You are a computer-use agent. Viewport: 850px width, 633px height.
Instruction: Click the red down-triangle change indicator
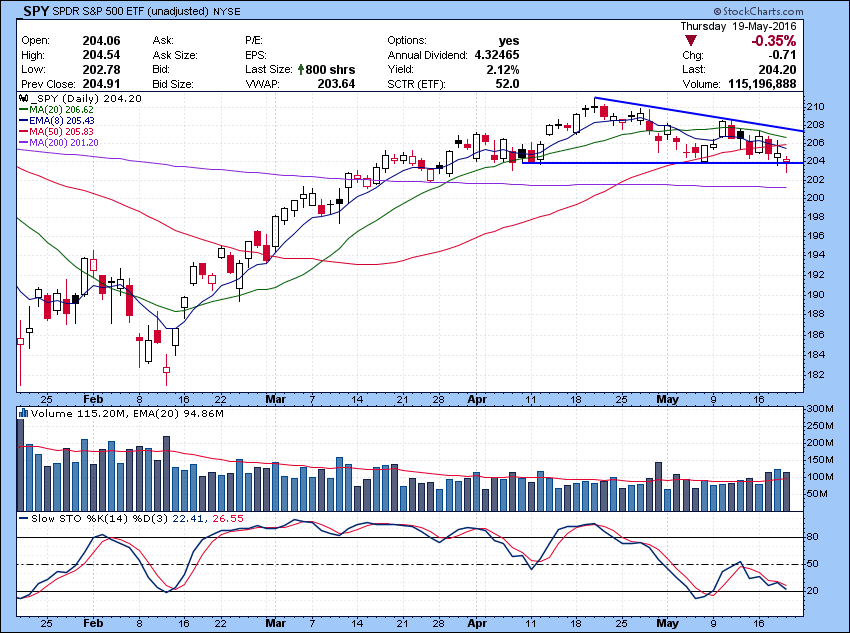[691, 41]
